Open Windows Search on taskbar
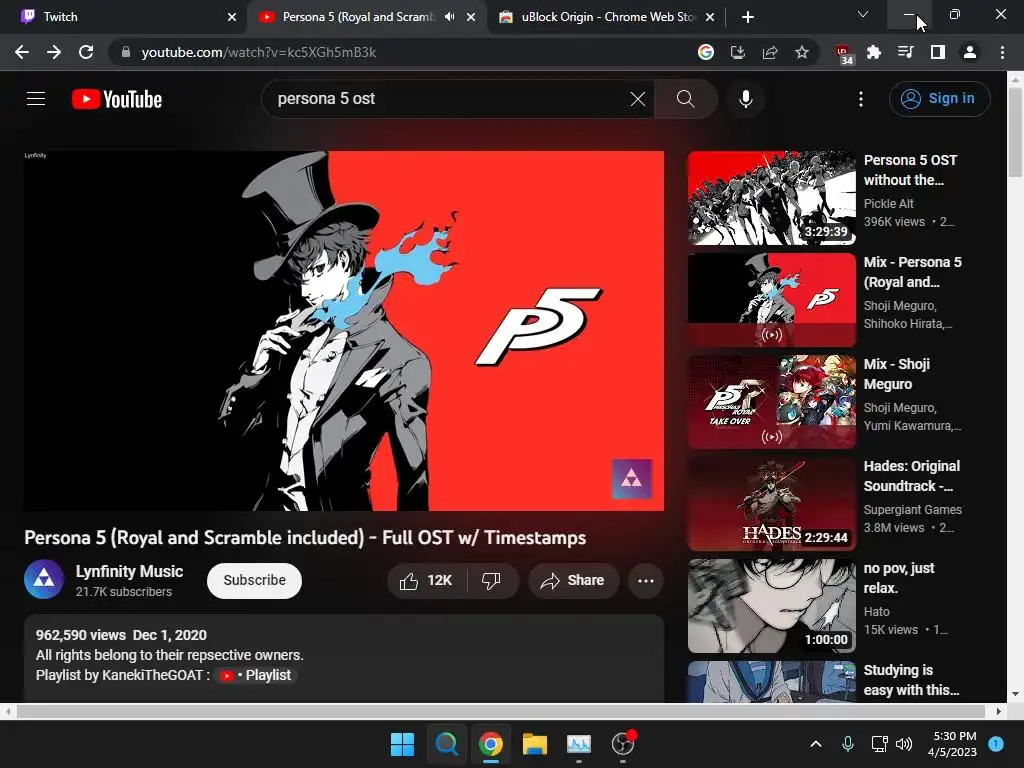 point(447,744)
